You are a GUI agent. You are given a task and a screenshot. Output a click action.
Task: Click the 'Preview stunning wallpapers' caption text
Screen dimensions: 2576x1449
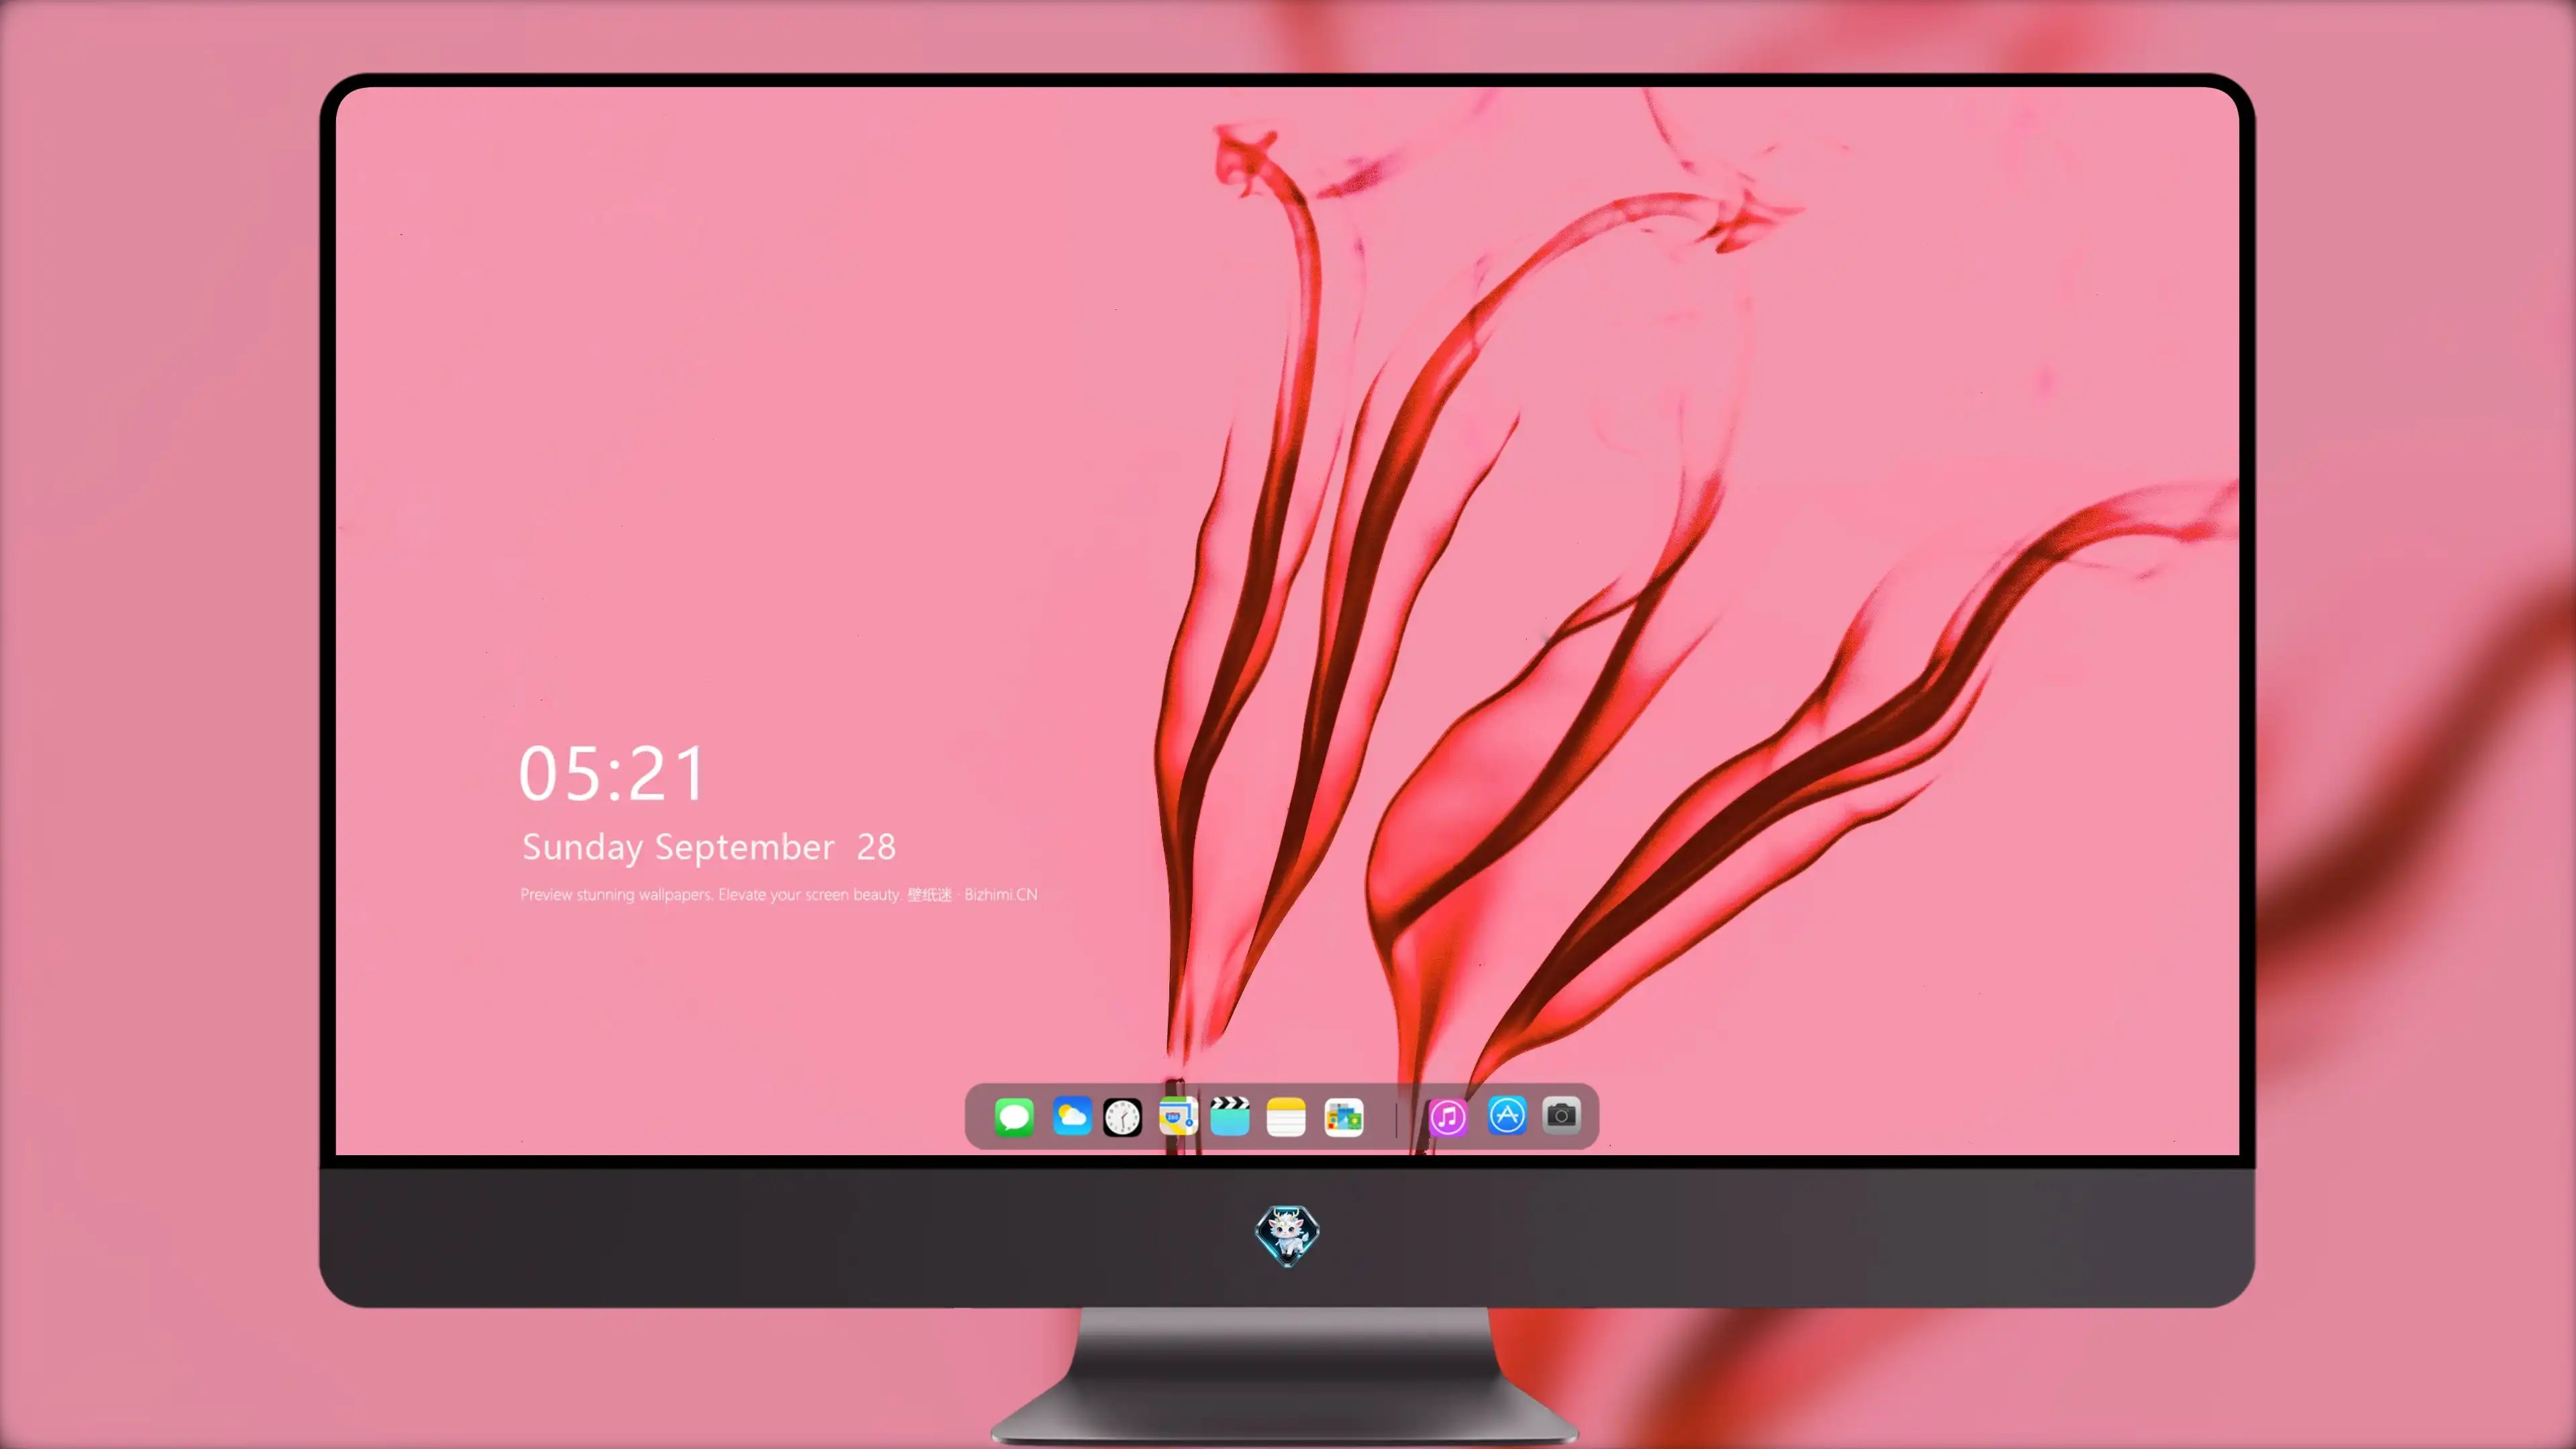point(778,894)
